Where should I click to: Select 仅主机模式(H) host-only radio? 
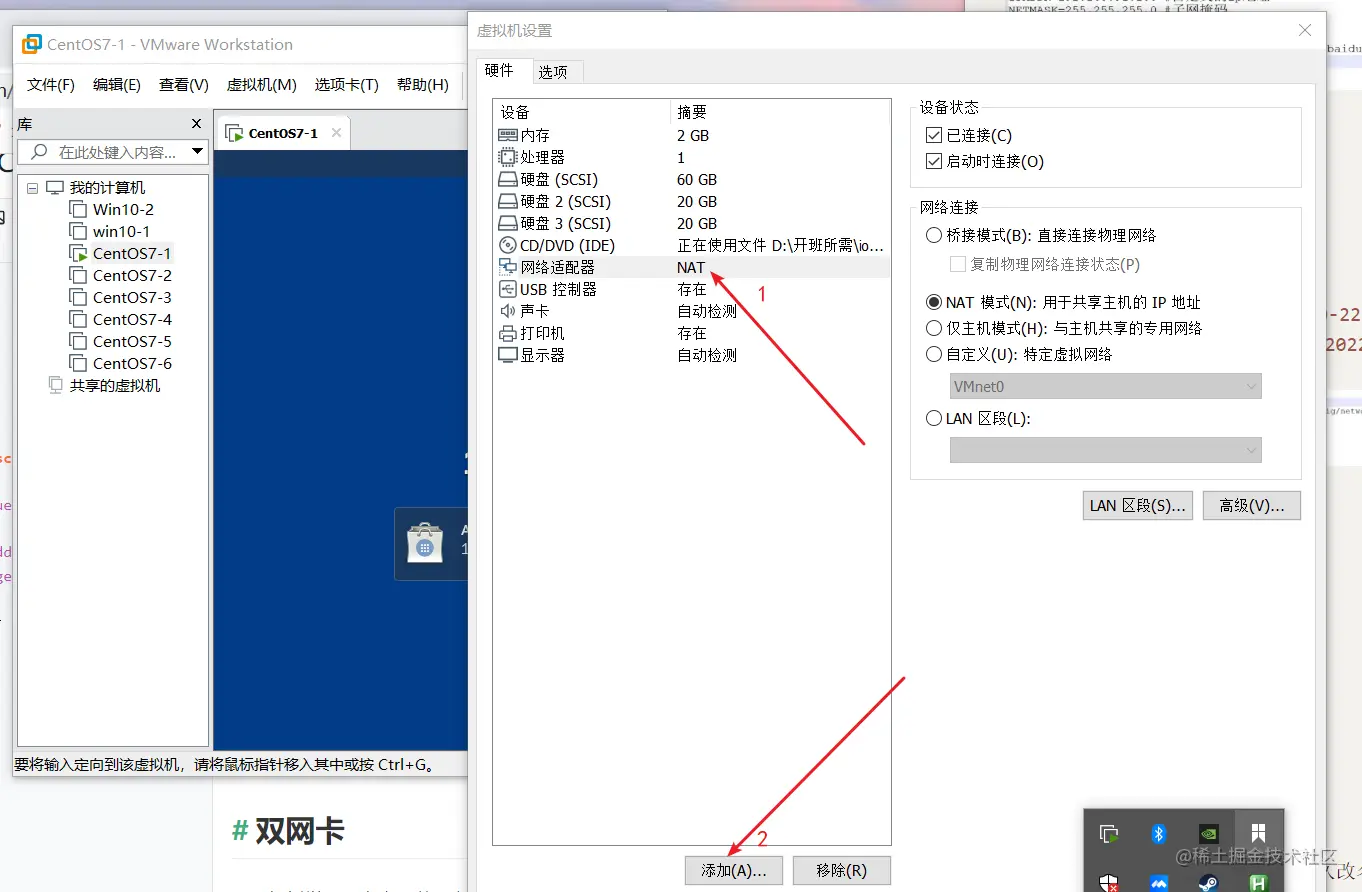click(x=934, y=328)
